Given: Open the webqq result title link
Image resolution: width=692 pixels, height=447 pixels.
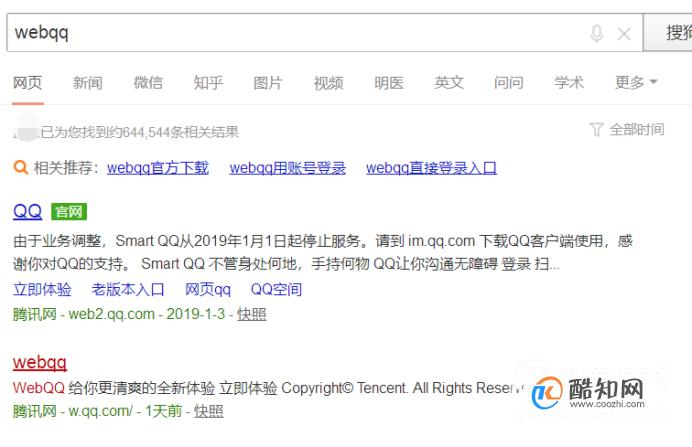Looking at the screenshot, I should (x=40, y=363).
